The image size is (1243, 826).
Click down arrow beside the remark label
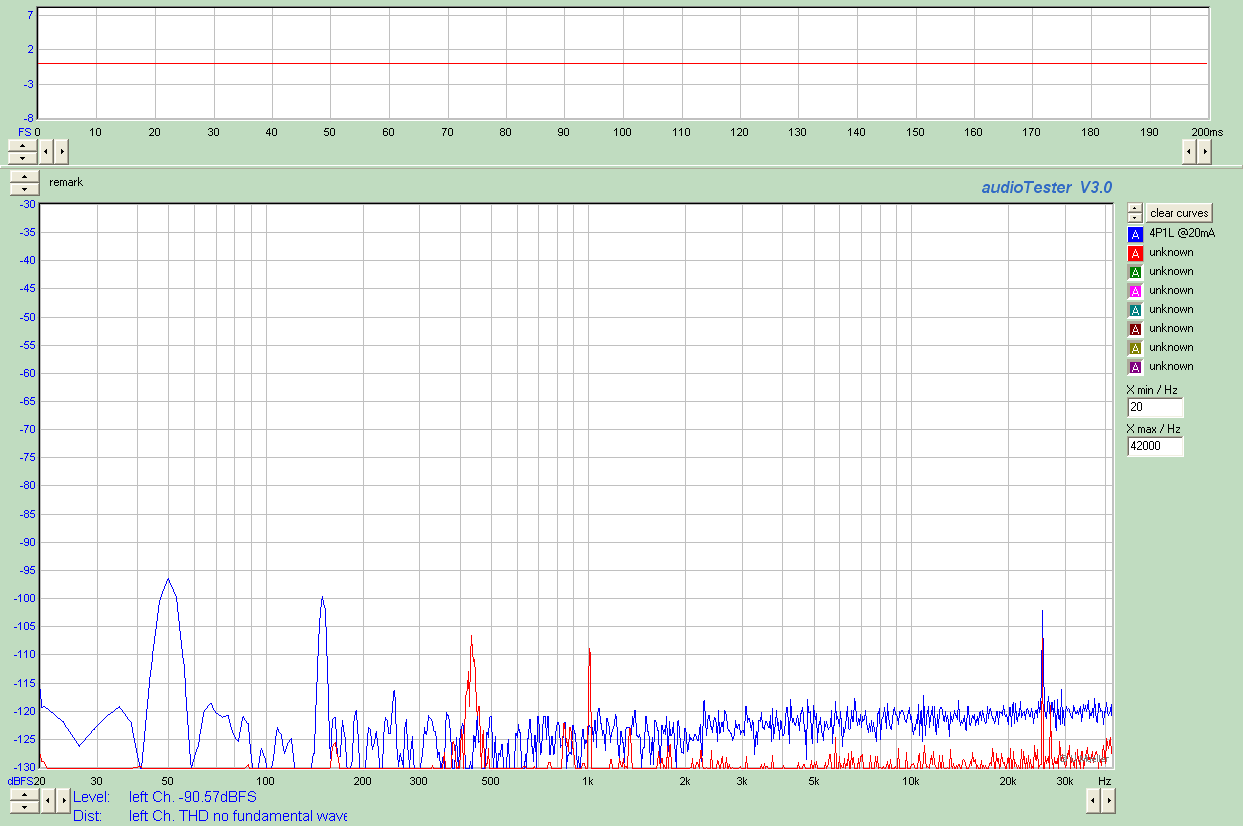(x=24, y=189)
